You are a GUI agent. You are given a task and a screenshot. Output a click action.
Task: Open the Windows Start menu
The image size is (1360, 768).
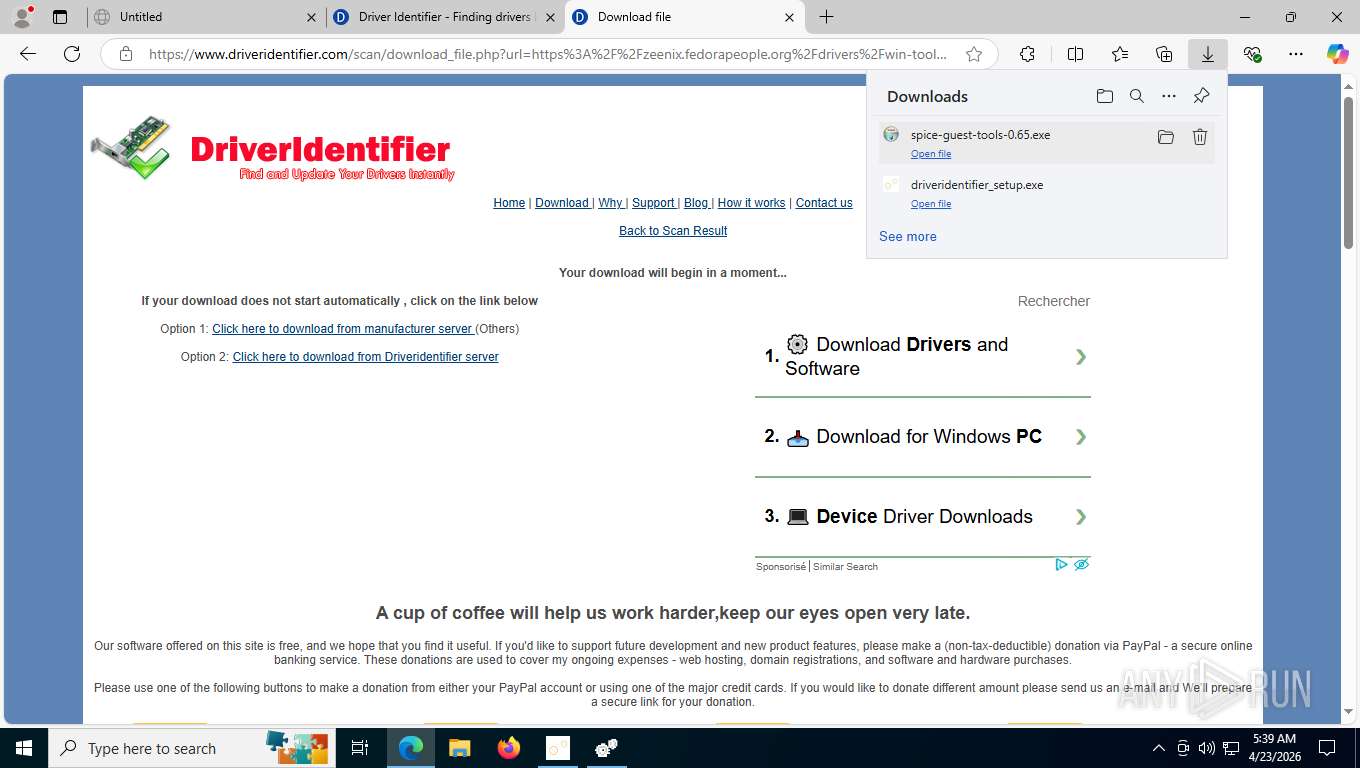point(24,748)
